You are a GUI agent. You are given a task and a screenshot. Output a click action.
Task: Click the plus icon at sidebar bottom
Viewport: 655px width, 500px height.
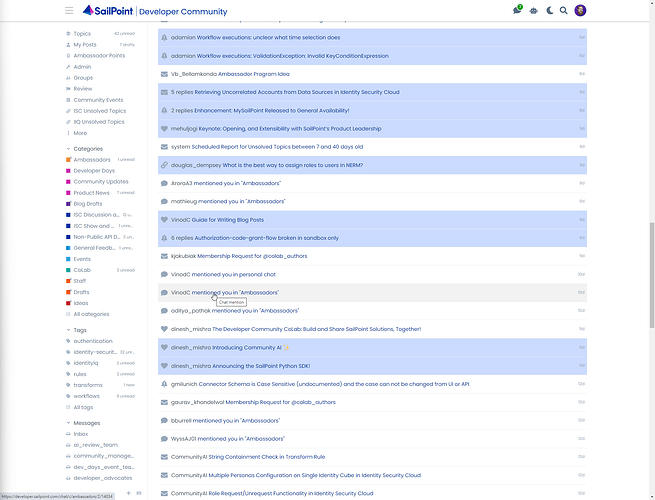coord(128,493)
